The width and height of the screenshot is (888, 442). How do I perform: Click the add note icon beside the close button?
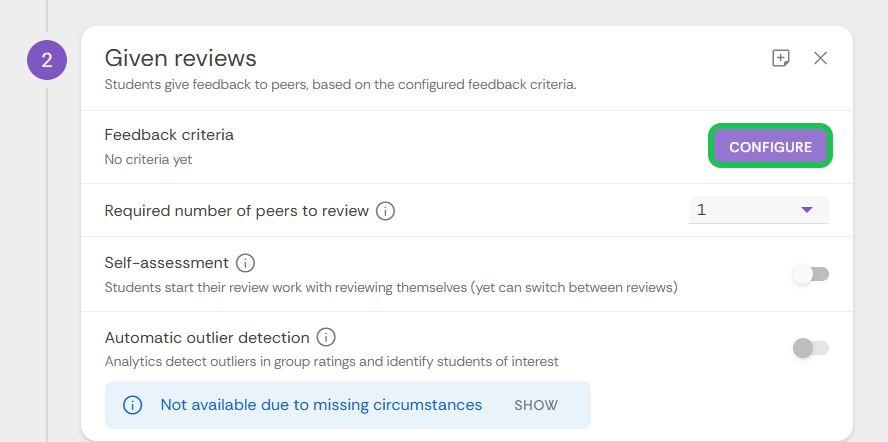click(x=781, y=58)
